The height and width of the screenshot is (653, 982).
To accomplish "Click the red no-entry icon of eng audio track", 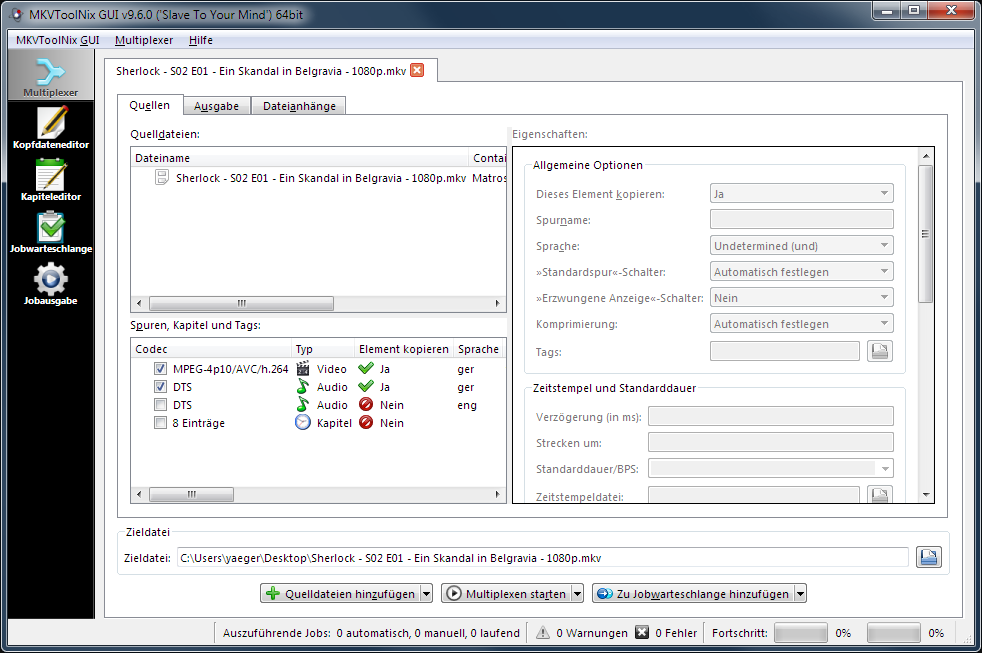I will [x=366, y=404].
